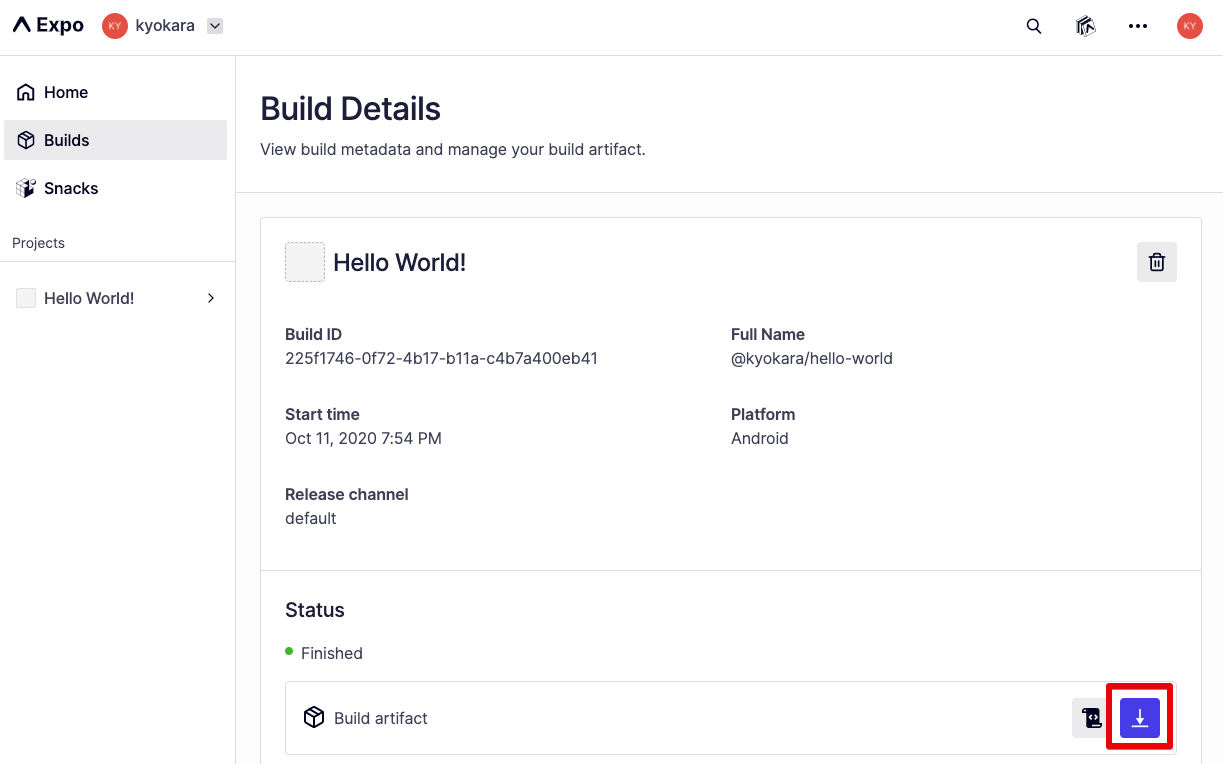Click the Hello World! sidebar project thumbnail
Viewport: 1223px width, 764px height.
(x=26, y=297)
